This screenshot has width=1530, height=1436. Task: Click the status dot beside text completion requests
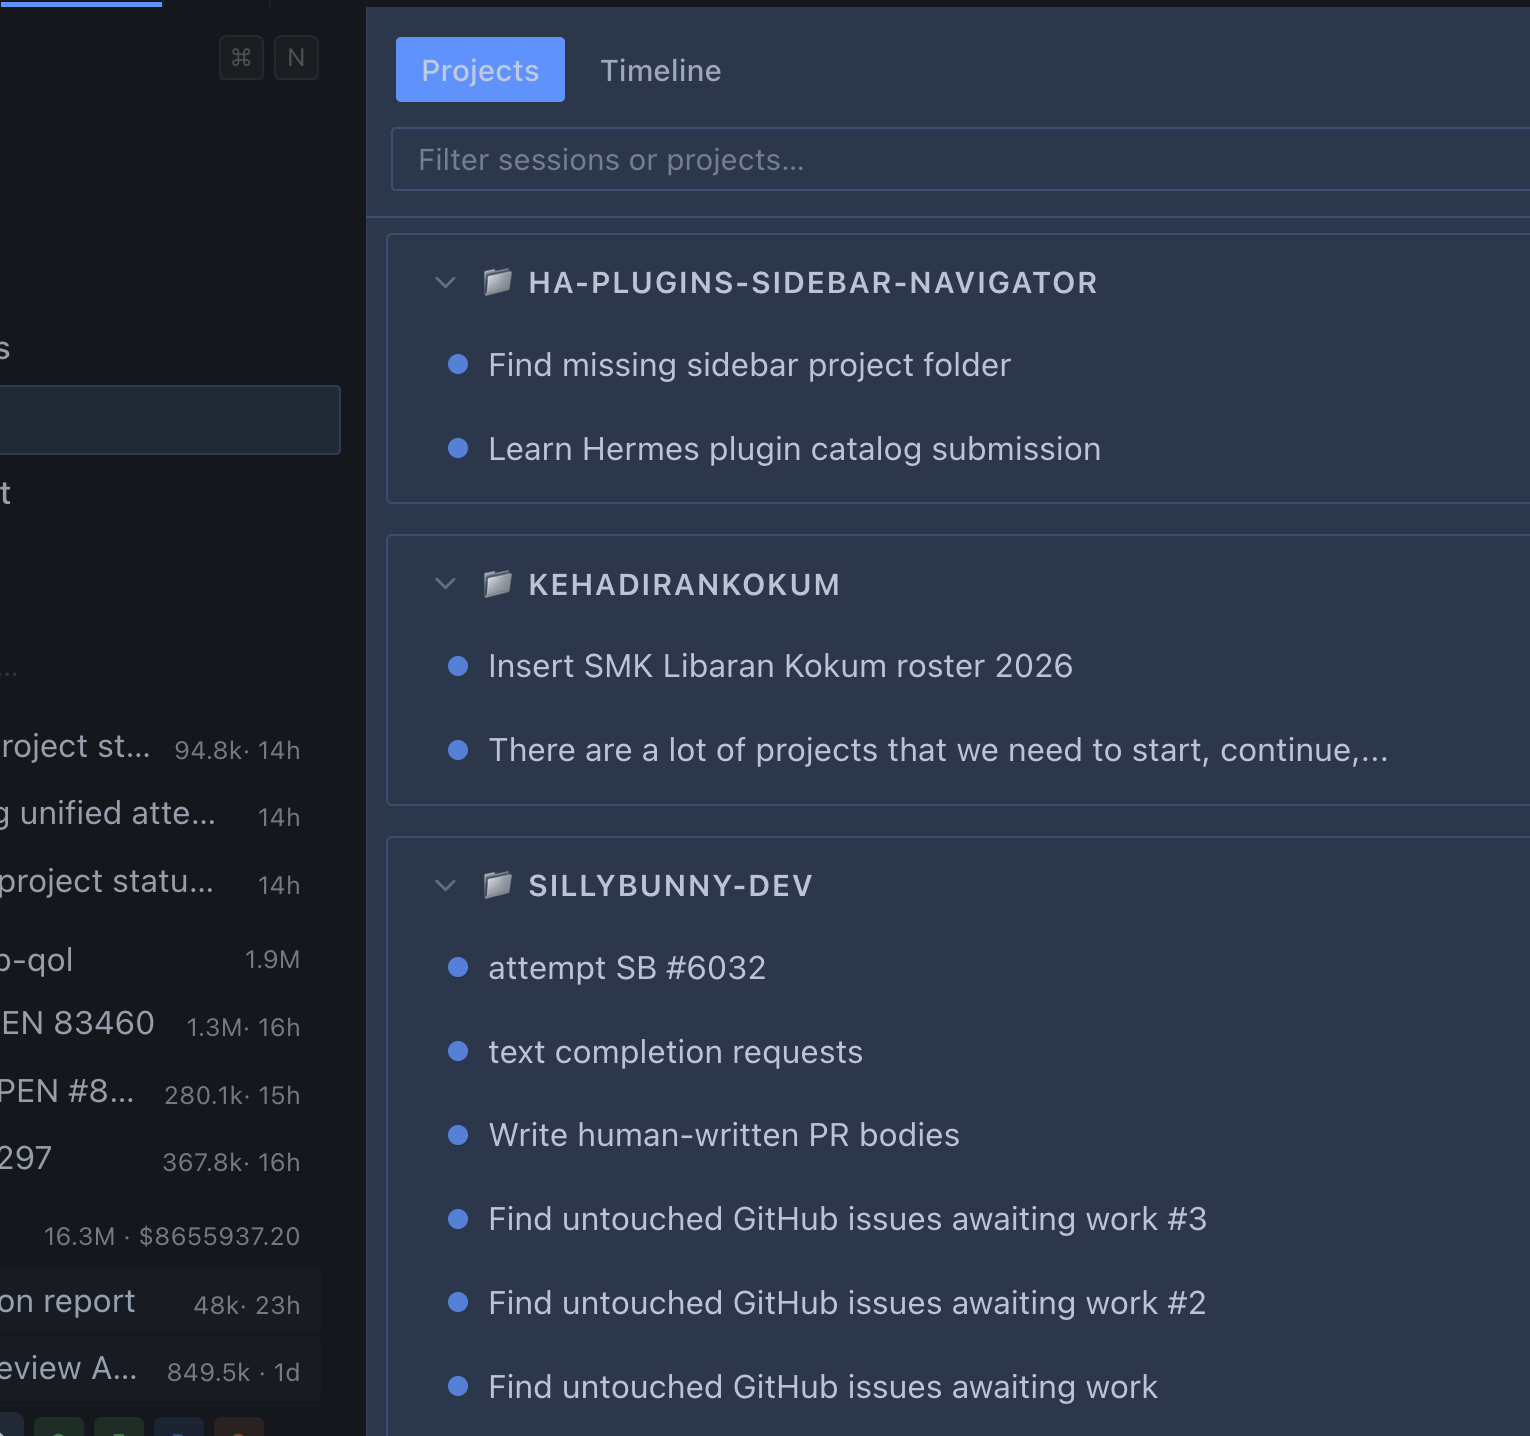[x=458, y=1051]
